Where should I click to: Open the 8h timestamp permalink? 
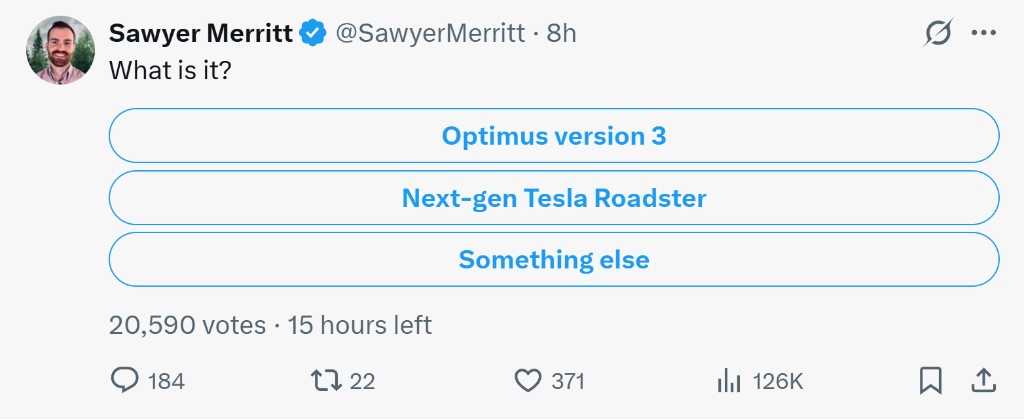point(561,33)
